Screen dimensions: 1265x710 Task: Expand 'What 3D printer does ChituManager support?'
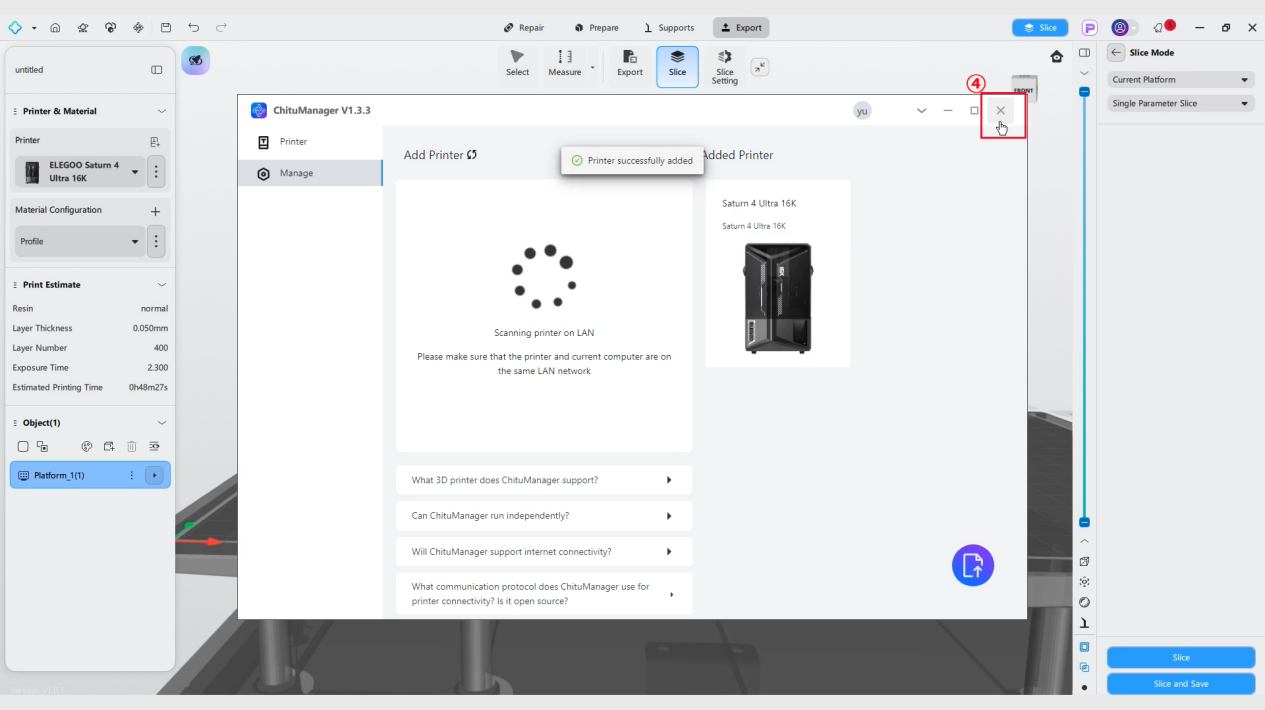point(544,480)
